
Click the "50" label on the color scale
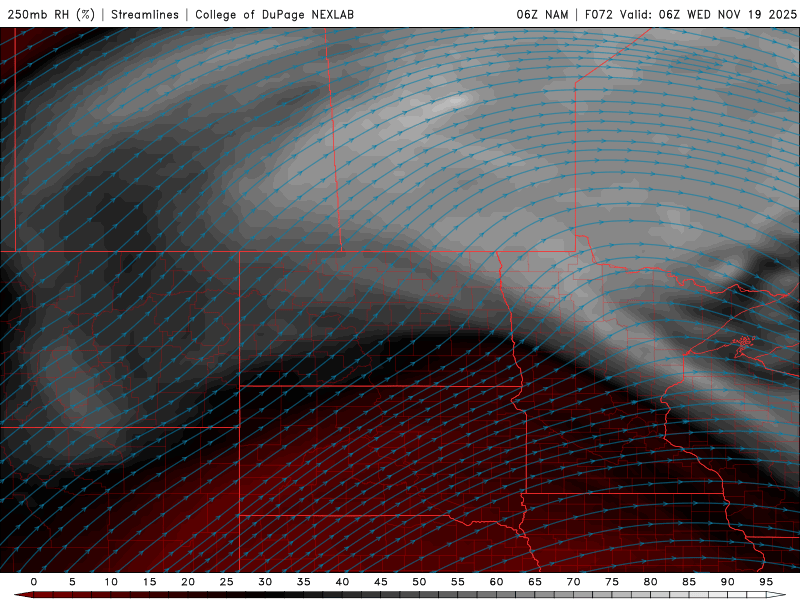tap(419, 582)
